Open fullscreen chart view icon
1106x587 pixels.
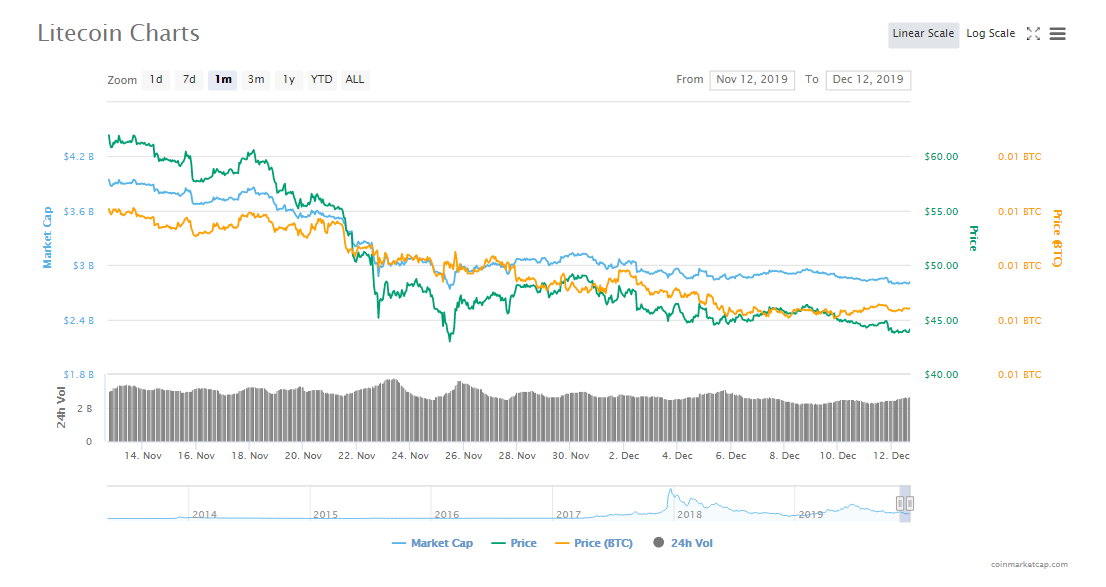[1033, 33]
